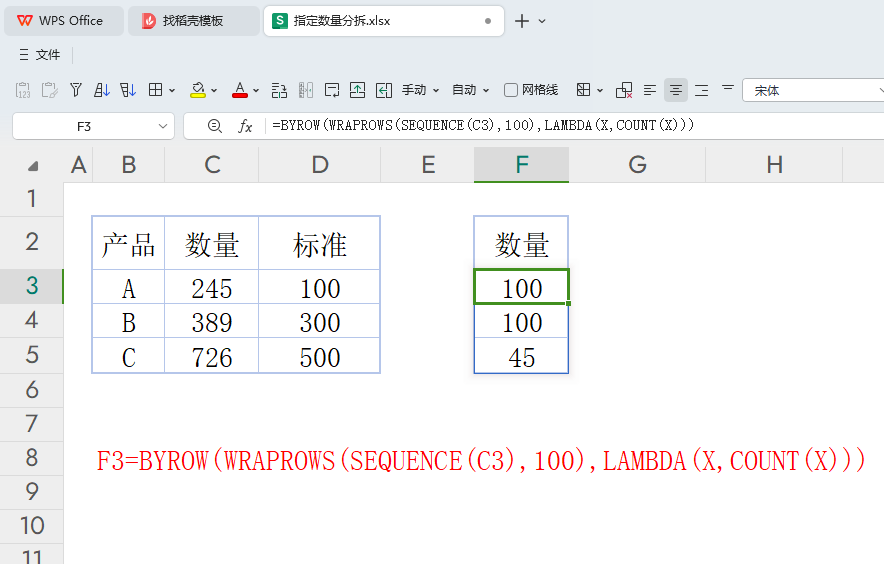Select column H header
884x564 pixels.
point(774,165)
